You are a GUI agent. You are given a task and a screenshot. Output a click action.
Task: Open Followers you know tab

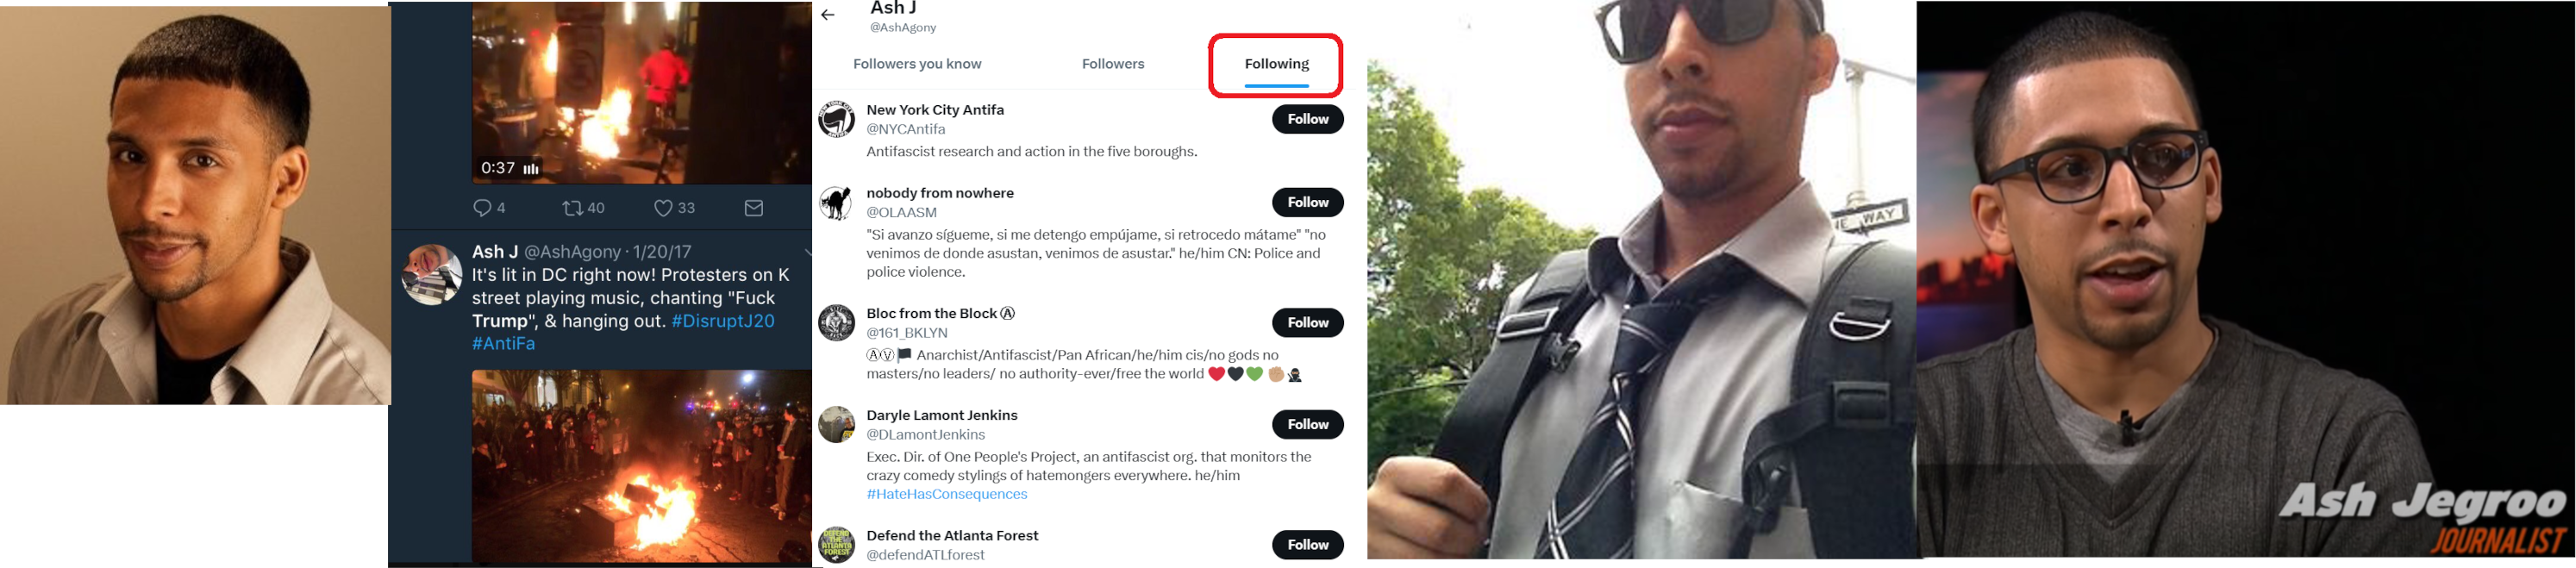coord(917,64)
